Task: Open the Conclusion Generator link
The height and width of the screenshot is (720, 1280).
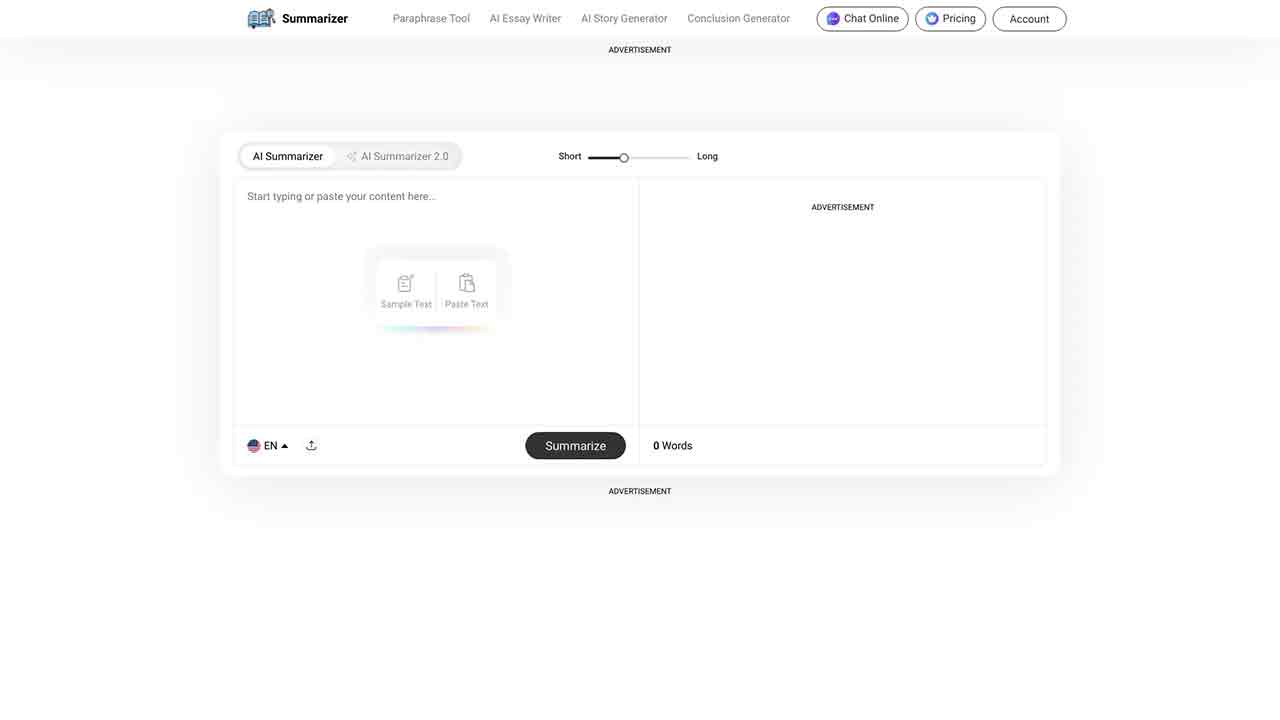Action: 738,19
